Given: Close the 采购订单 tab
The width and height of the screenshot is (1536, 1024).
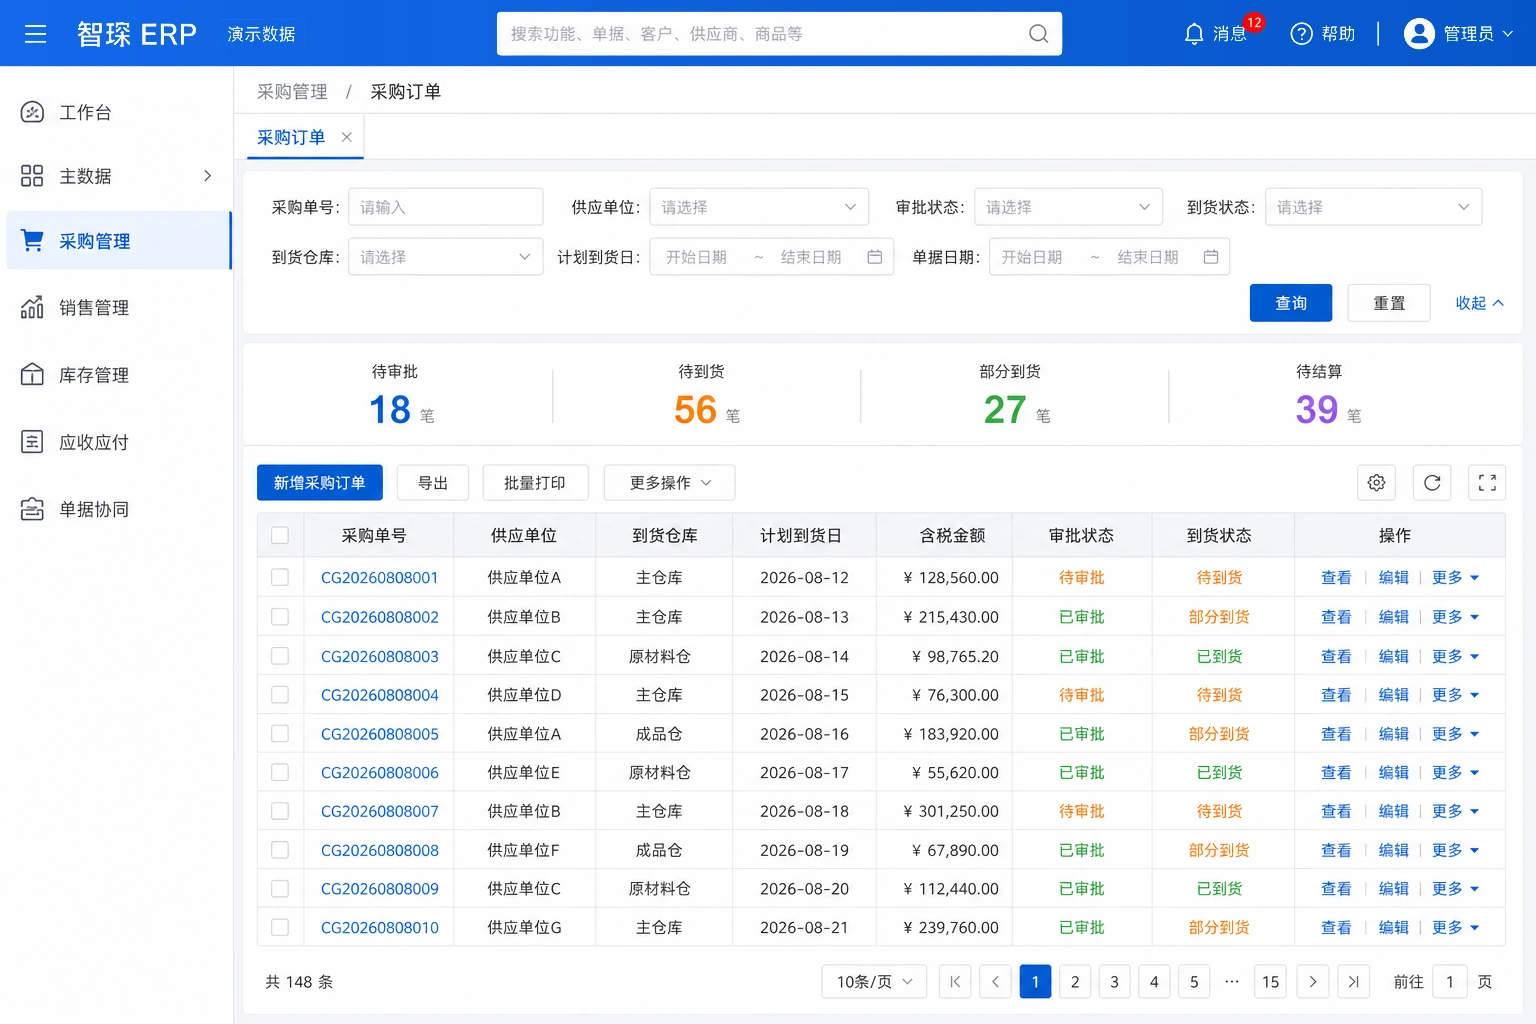Looking at the screenshot, I should (x=346, y=137).
